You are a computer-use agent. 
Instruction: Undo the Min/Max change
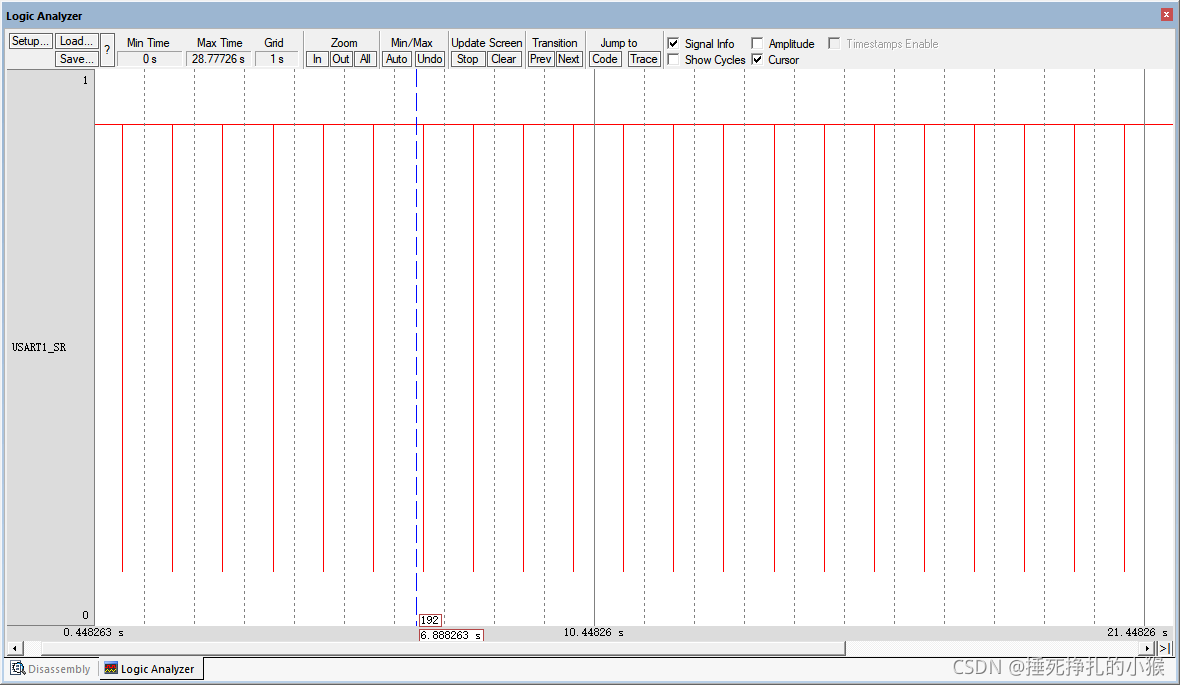click(x=430, y=59)
